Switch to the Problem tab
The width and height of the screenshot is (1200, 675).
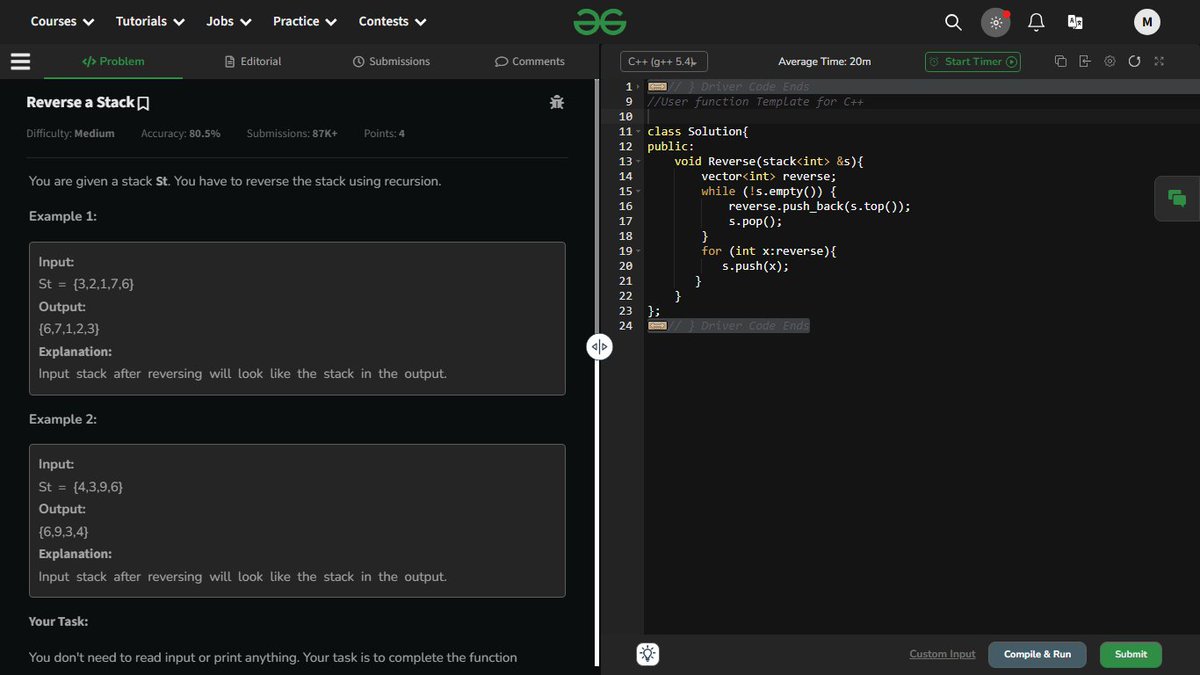click(x=113, y=61)
